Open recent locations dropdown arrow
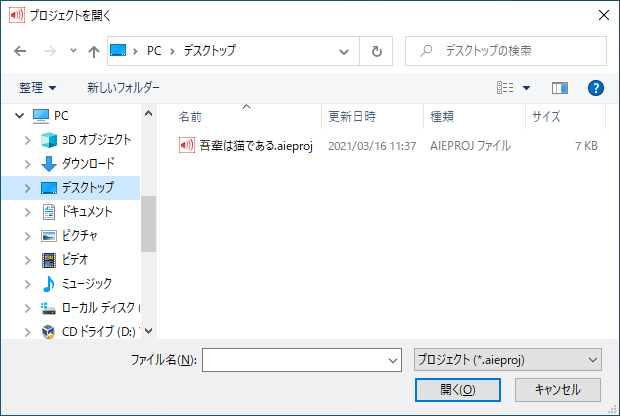This screenshot has width=620, height=416. [x=73, y=51]
